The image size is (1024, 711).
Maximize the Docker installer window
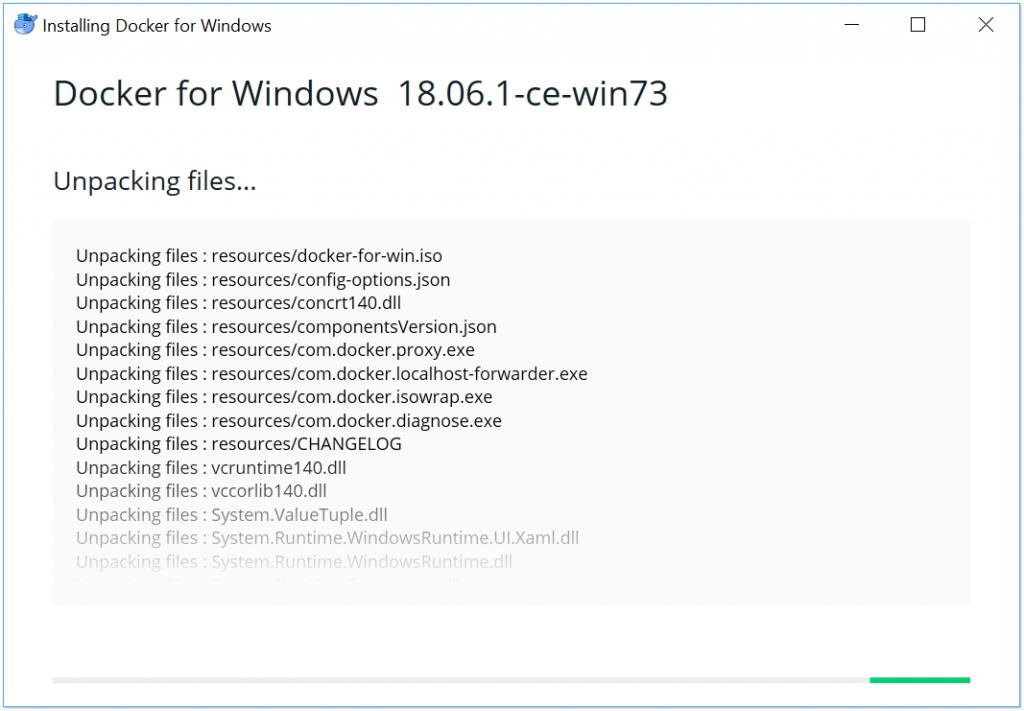pos(918,25)
